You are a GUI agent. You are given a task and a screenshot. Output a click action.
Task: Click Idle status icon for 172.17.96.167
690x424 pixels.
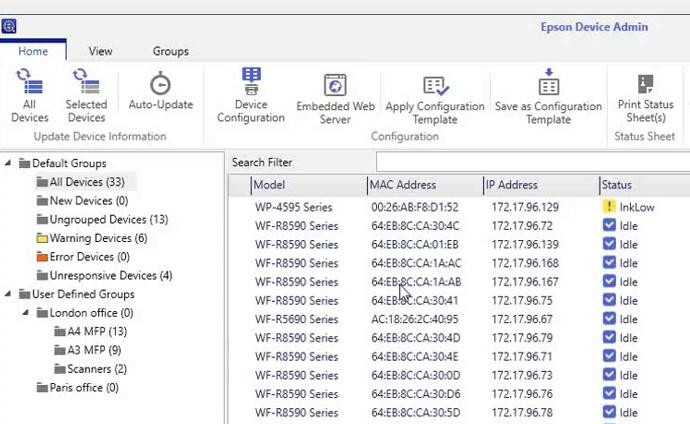(x=609, y=281)
